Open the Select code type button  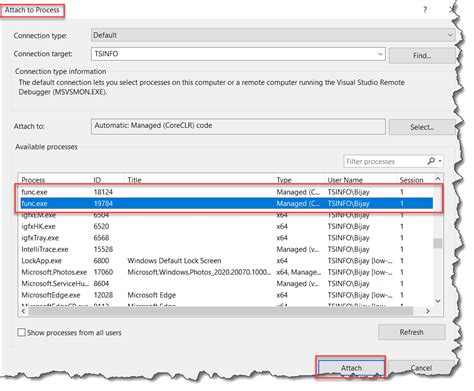point(422,127)
